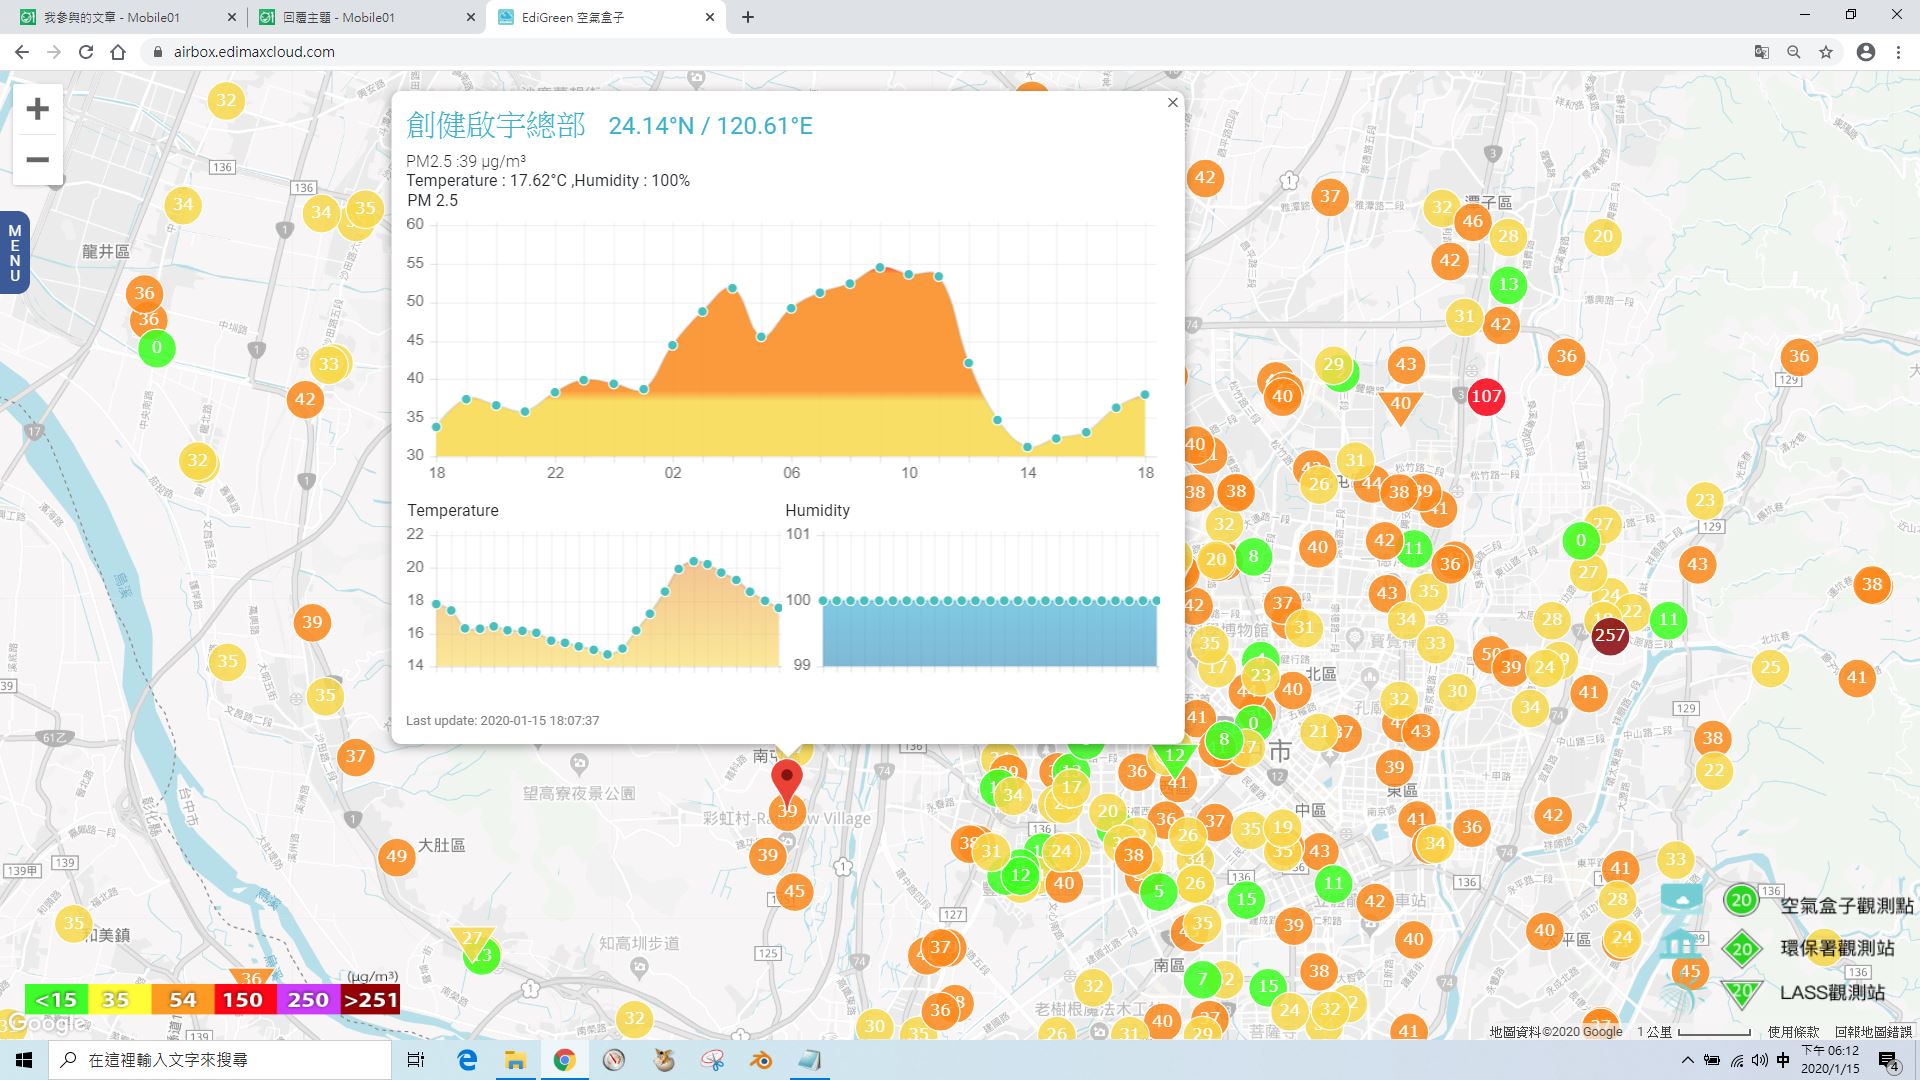1920x1080 pixels.
Task: Reload the current page
Action: click(x=86, y=52)
